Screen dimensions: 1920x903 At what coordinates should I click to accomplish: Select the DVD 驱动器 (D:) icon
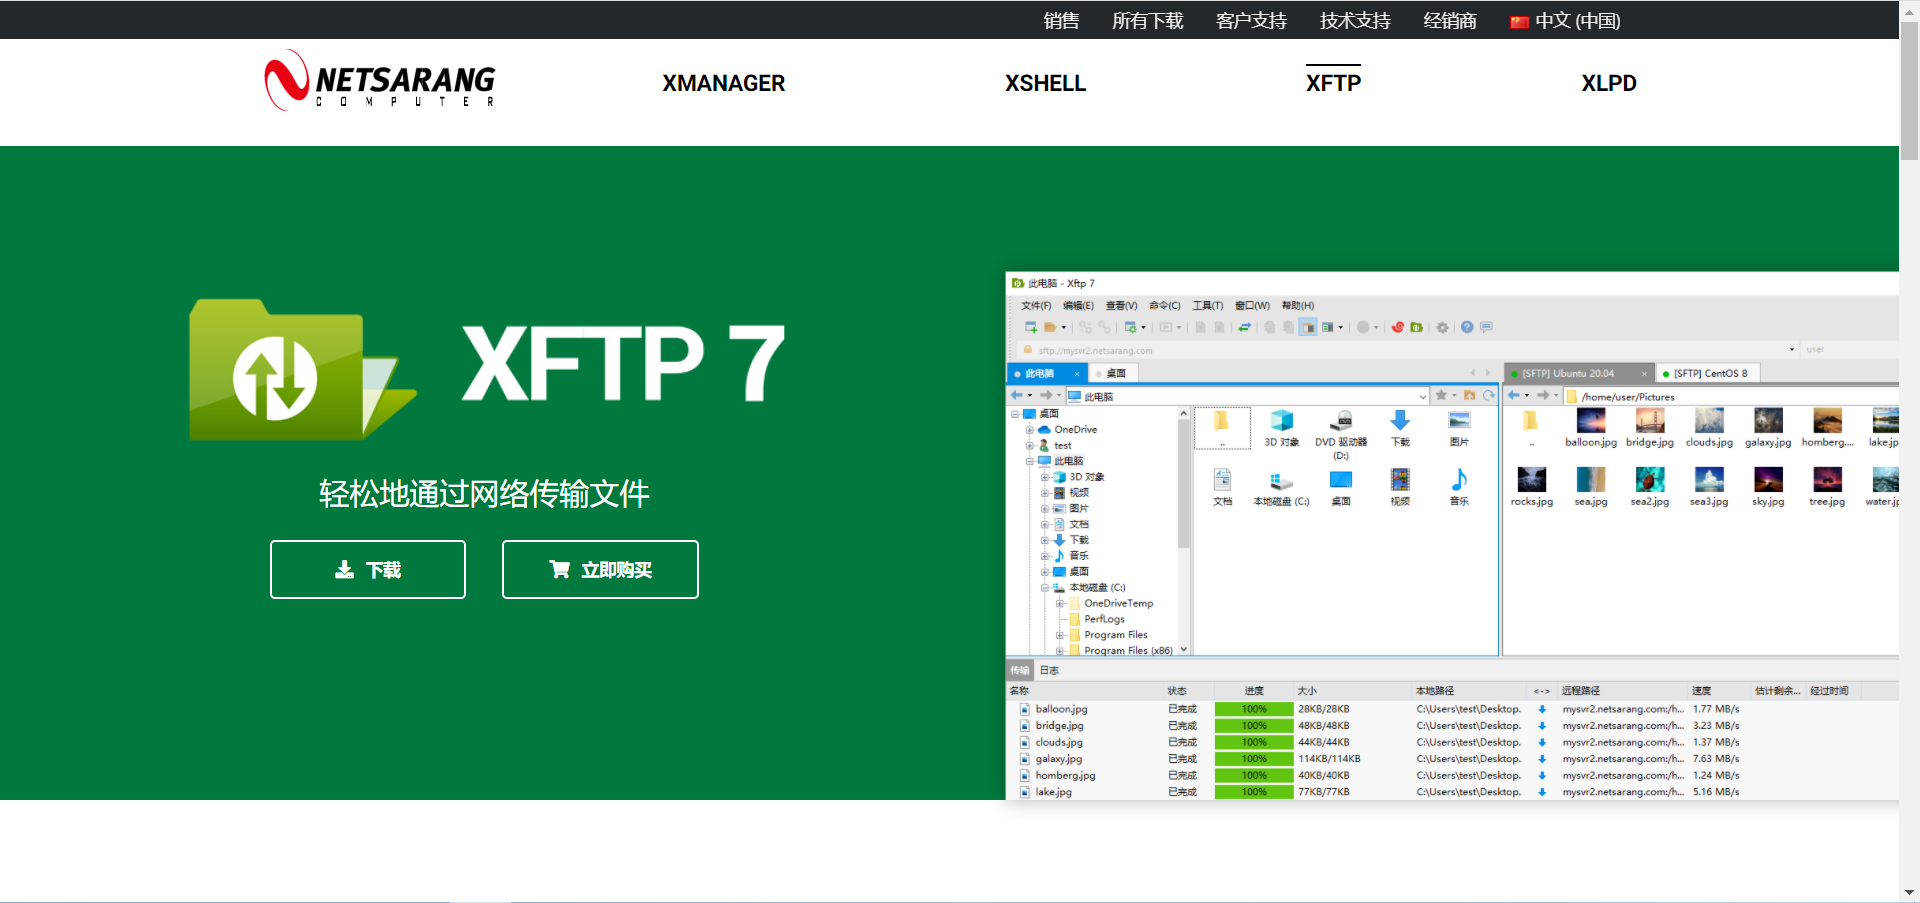point(1341,434)
